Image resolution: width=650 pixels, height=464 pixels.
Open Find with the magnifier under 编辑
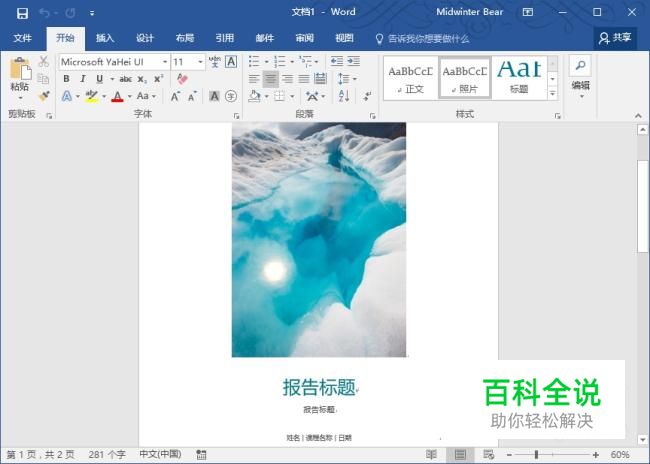[580, 66]
